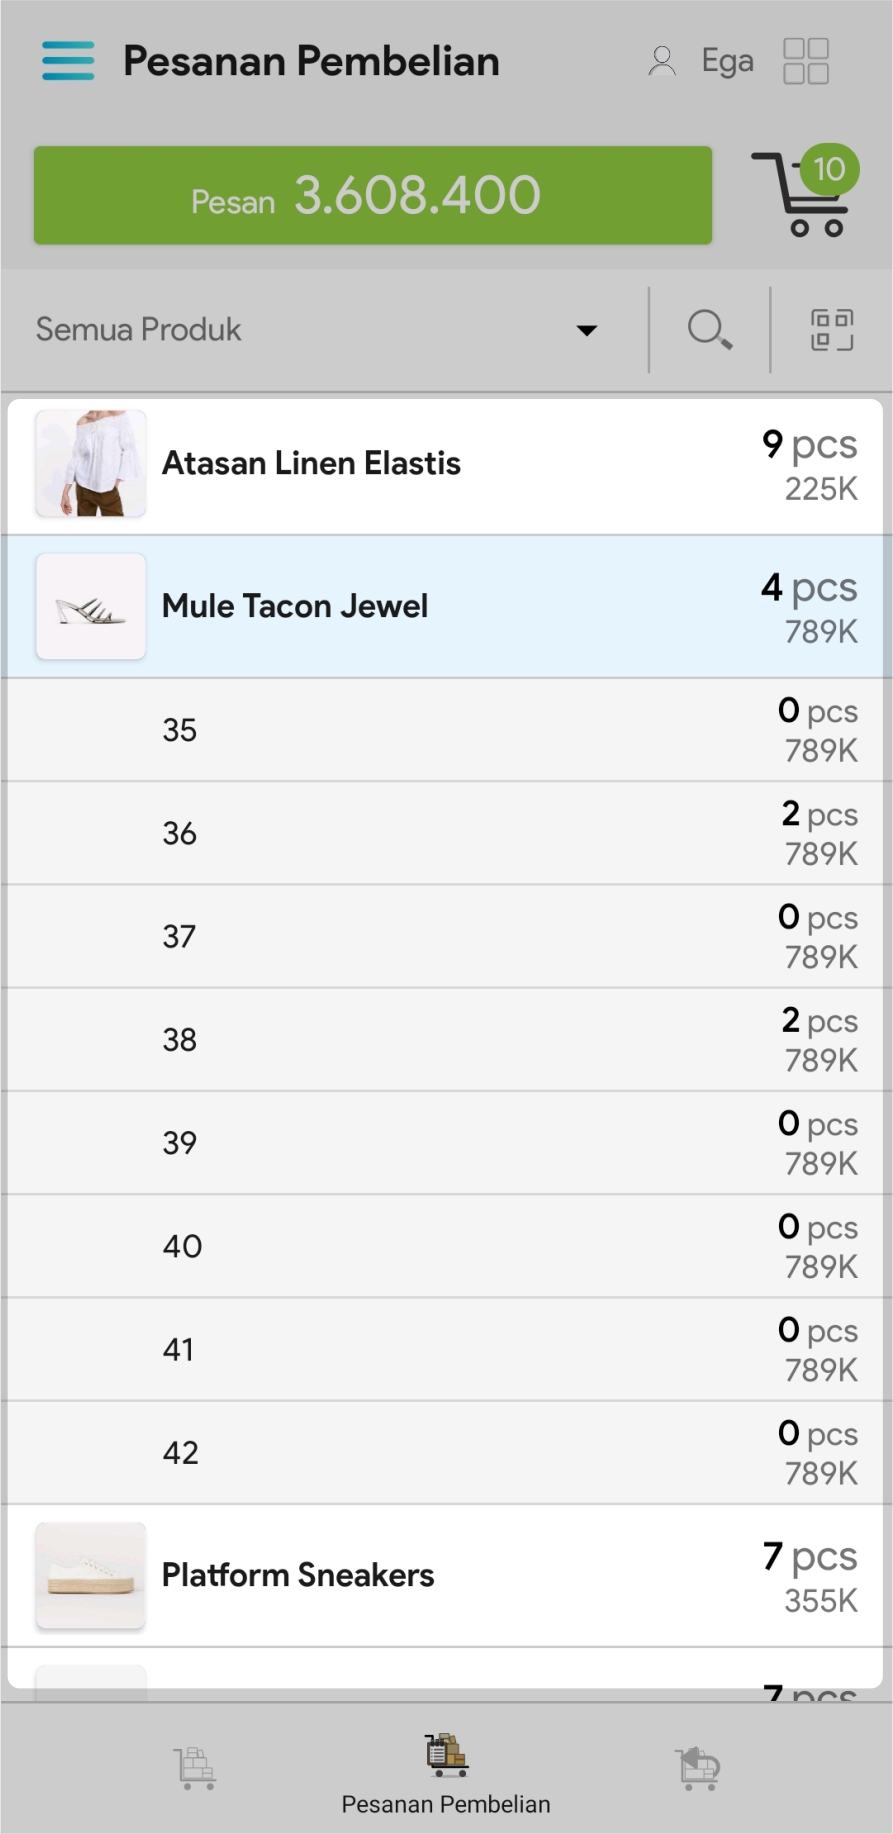Open the grid apps icon
This screenshot has width=893, height=1834.
pos(805,61)
